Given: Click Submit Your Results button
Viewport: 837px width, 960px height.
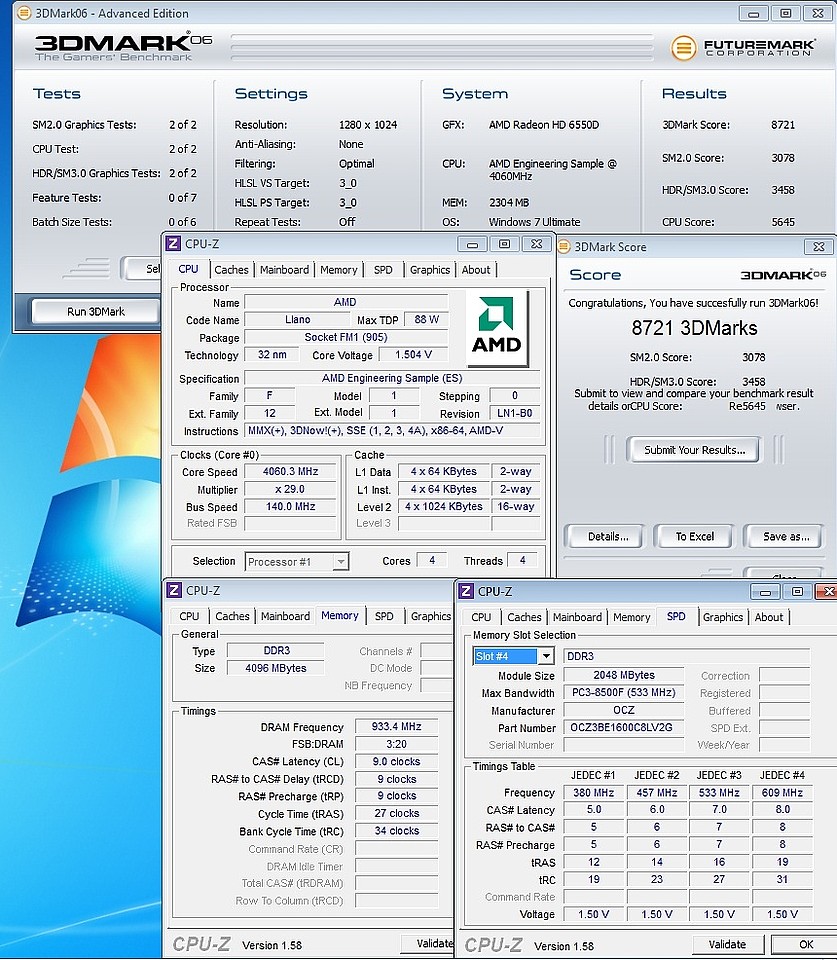Looking at the screenshot, I should [x=694, y=450].
